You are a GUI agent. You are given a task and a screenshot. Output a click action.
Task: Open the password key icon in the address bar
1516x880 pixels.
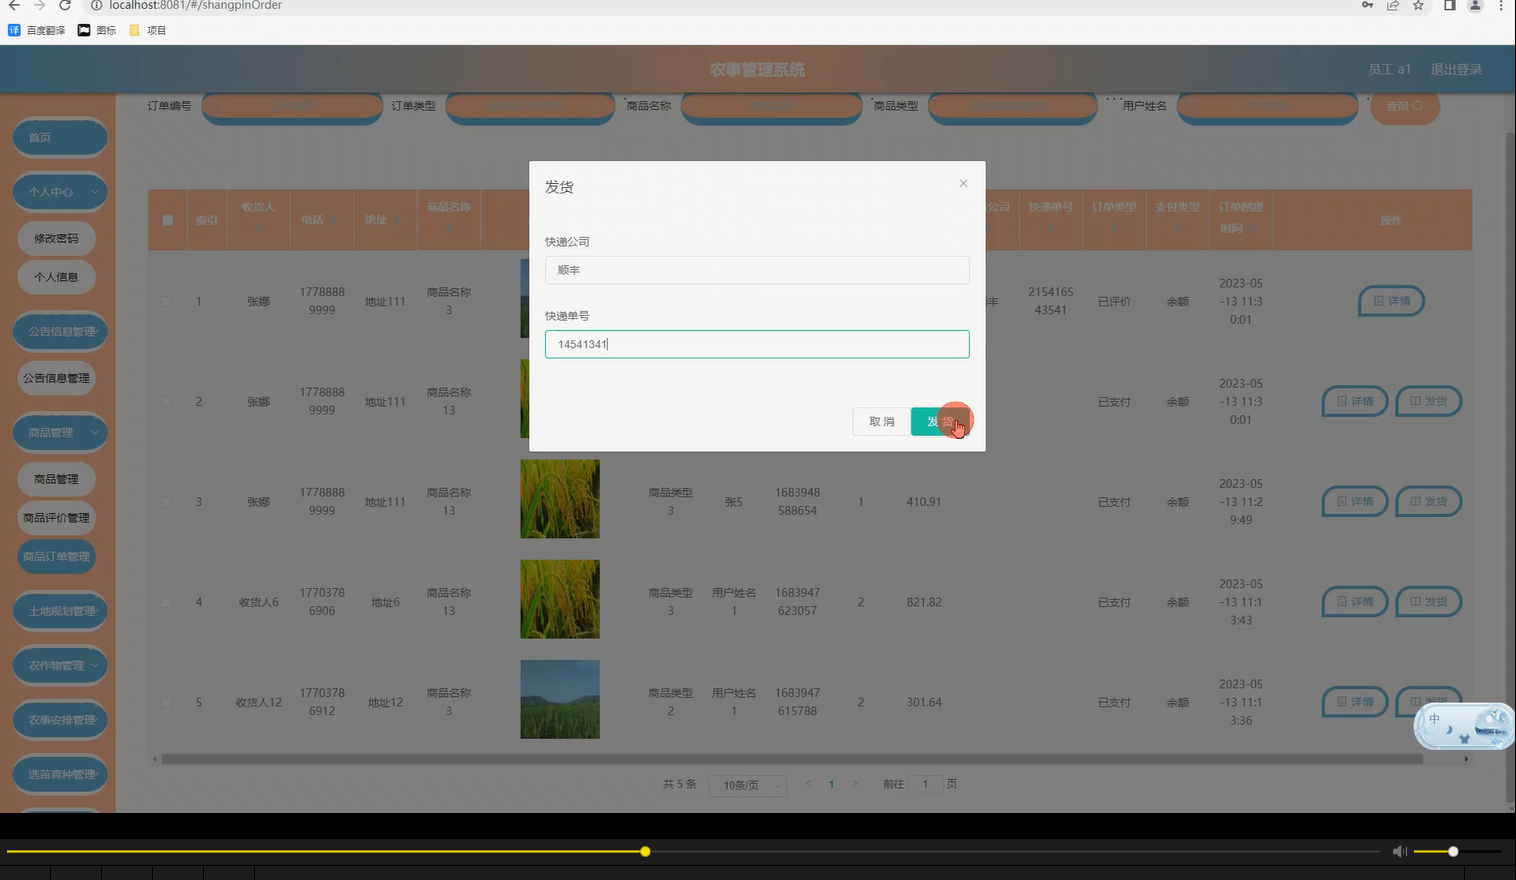coord(1367,5)
